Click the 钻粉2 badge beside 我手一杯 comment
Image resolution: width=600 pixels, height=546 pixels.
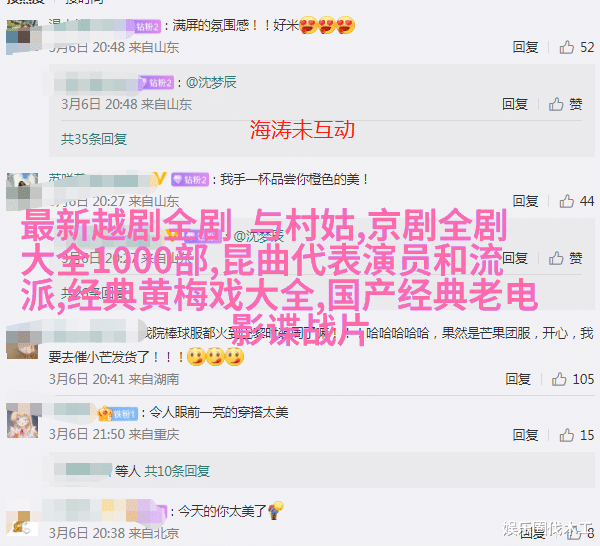190,179
